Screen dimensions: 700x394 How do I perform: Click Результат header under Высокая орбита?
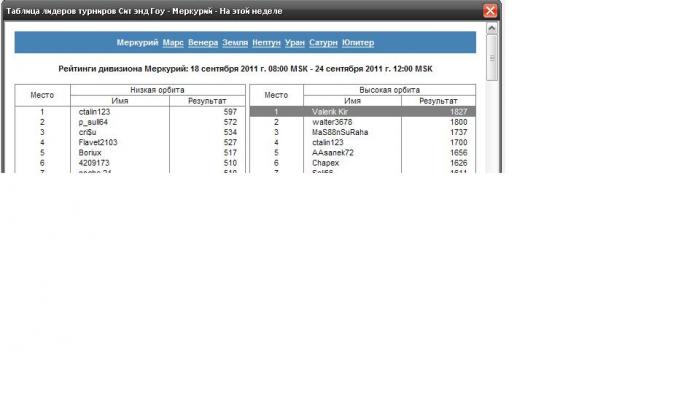[x=438, y=101]
